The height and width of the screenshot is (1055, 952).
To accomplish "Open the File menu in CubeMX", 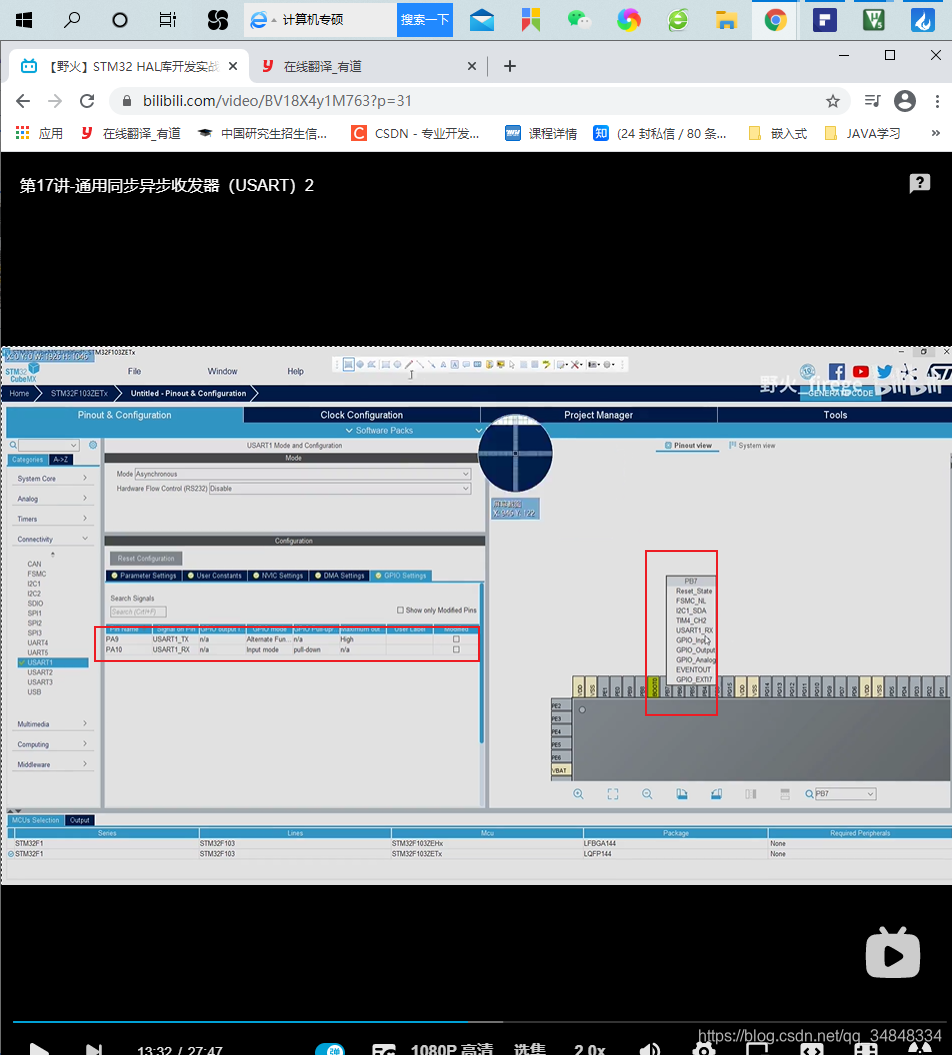I will click(x=135, y=371).
